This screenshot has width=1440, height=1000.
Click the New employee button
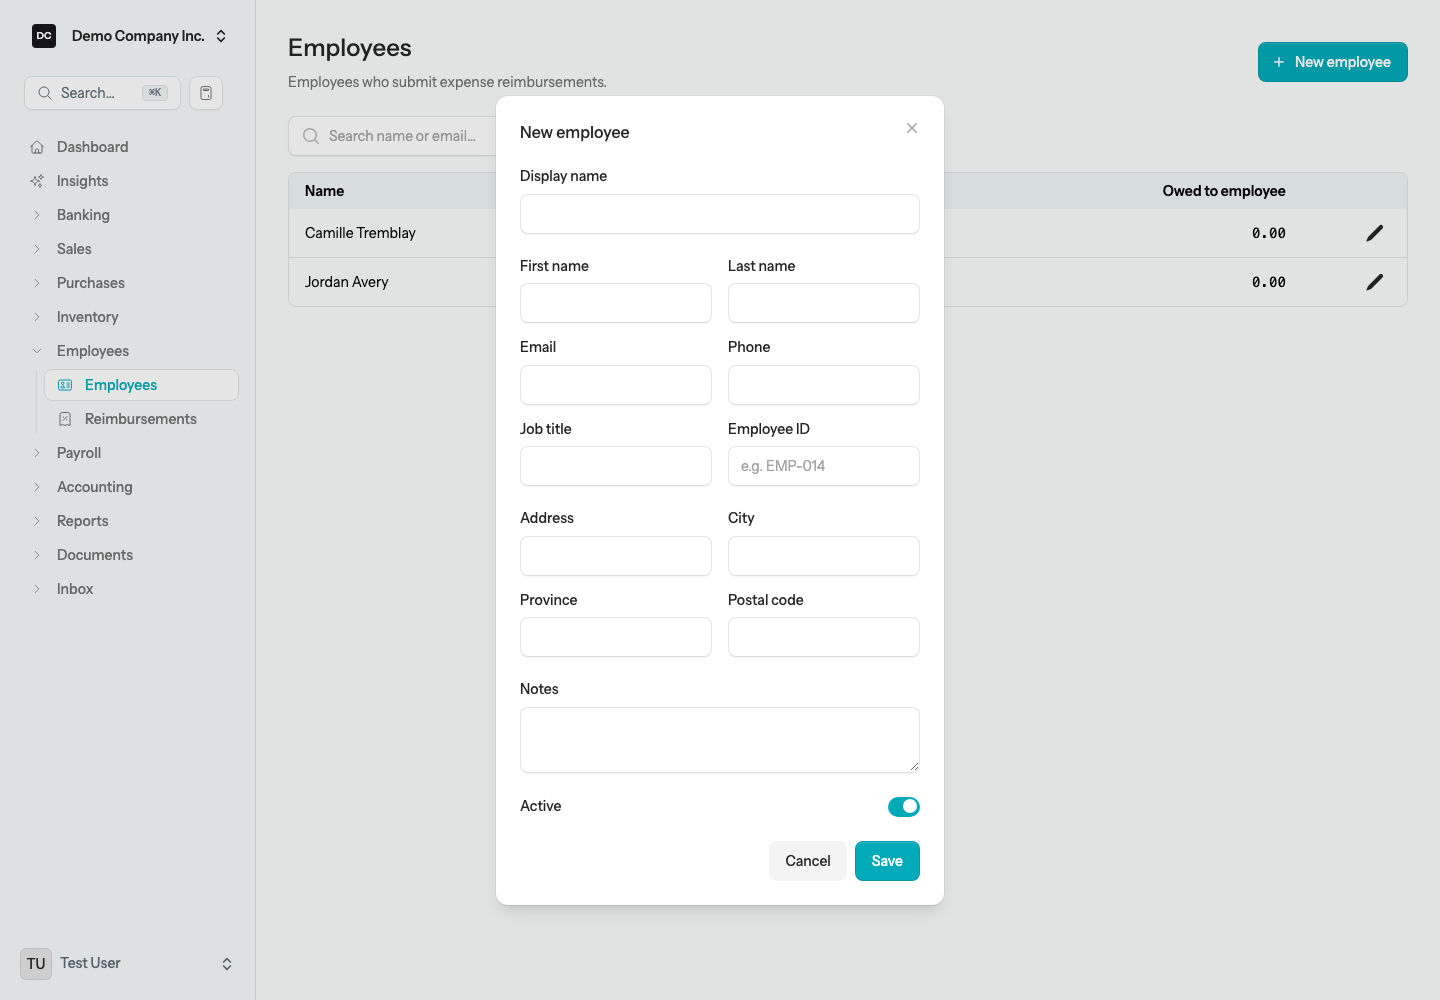tap(1333, 62)
